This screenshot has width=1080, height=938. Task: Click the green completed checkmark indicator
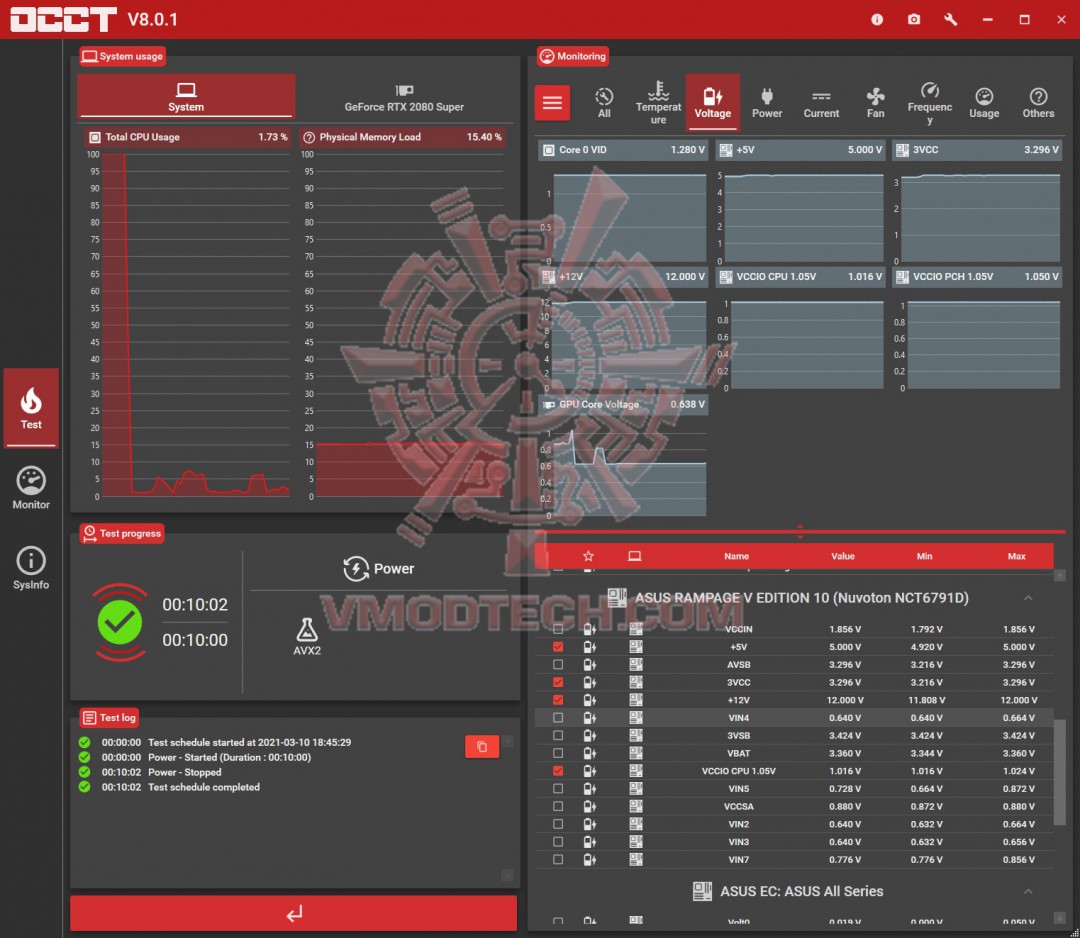120,622
